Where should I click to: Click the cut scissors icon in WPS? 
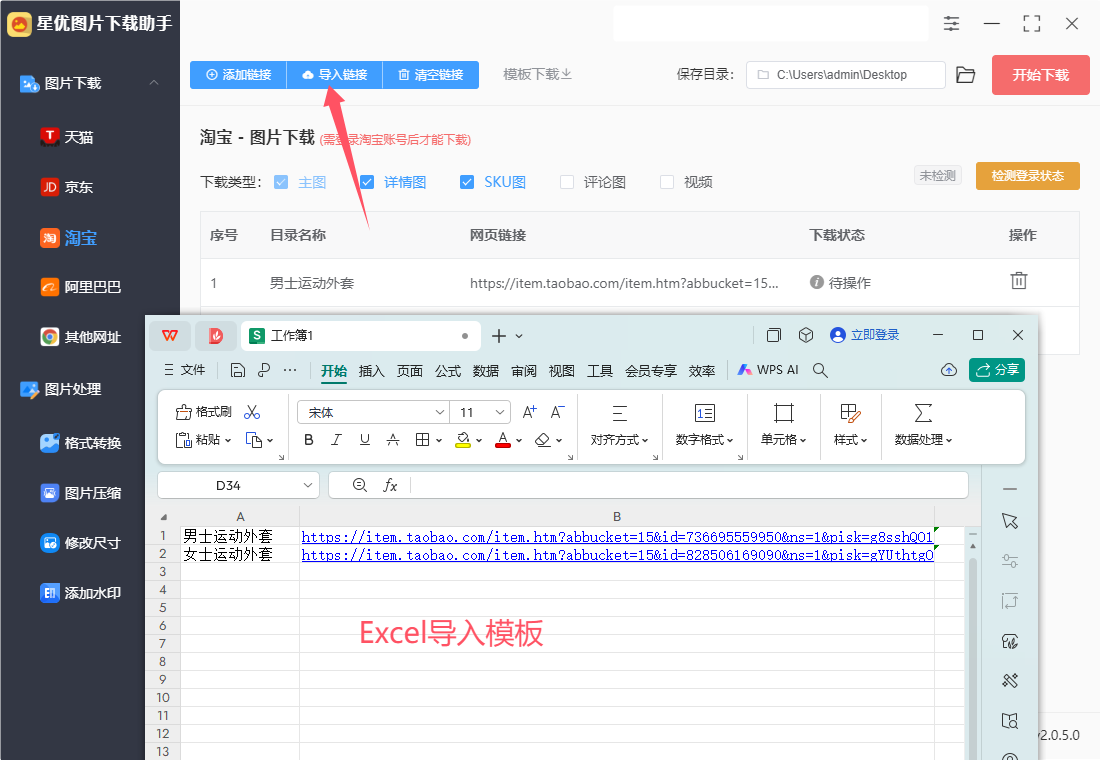pyautogui.click(x=252, y=412)
